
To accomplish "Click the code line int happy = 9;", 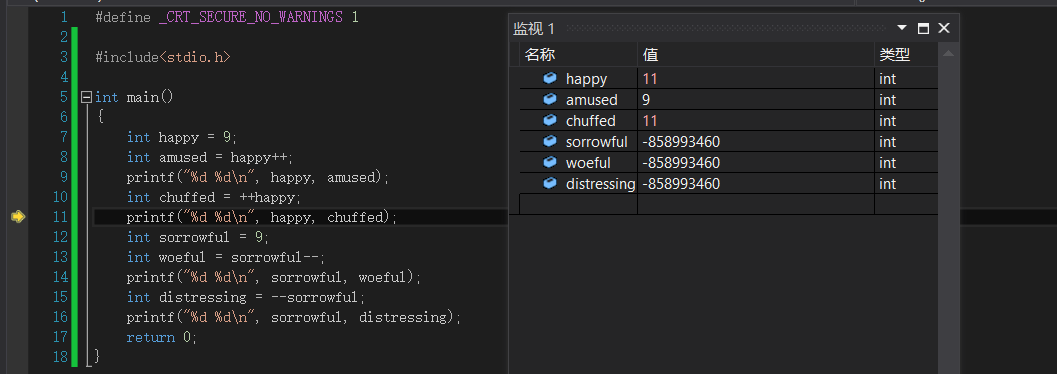I will tap(182, 137).
